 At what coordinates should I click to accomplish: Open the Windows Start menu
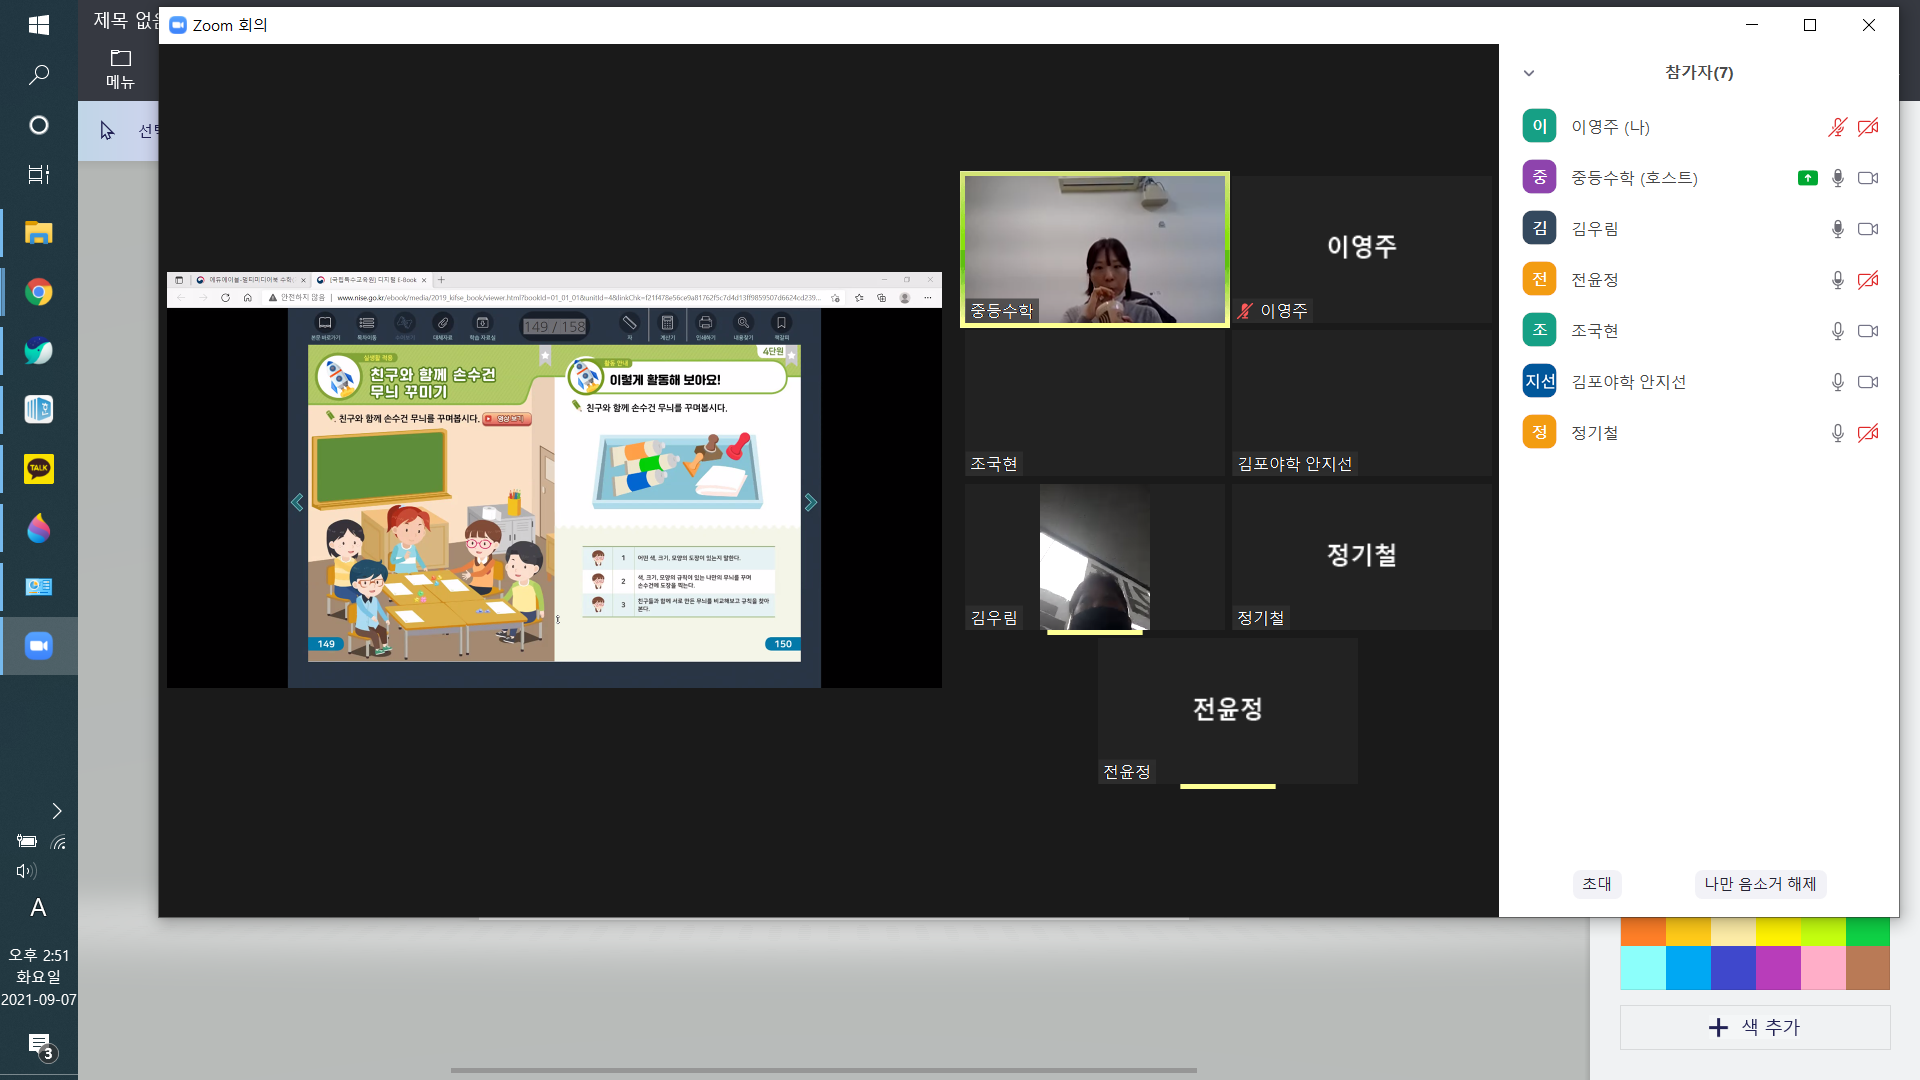[x=39, y=25]
